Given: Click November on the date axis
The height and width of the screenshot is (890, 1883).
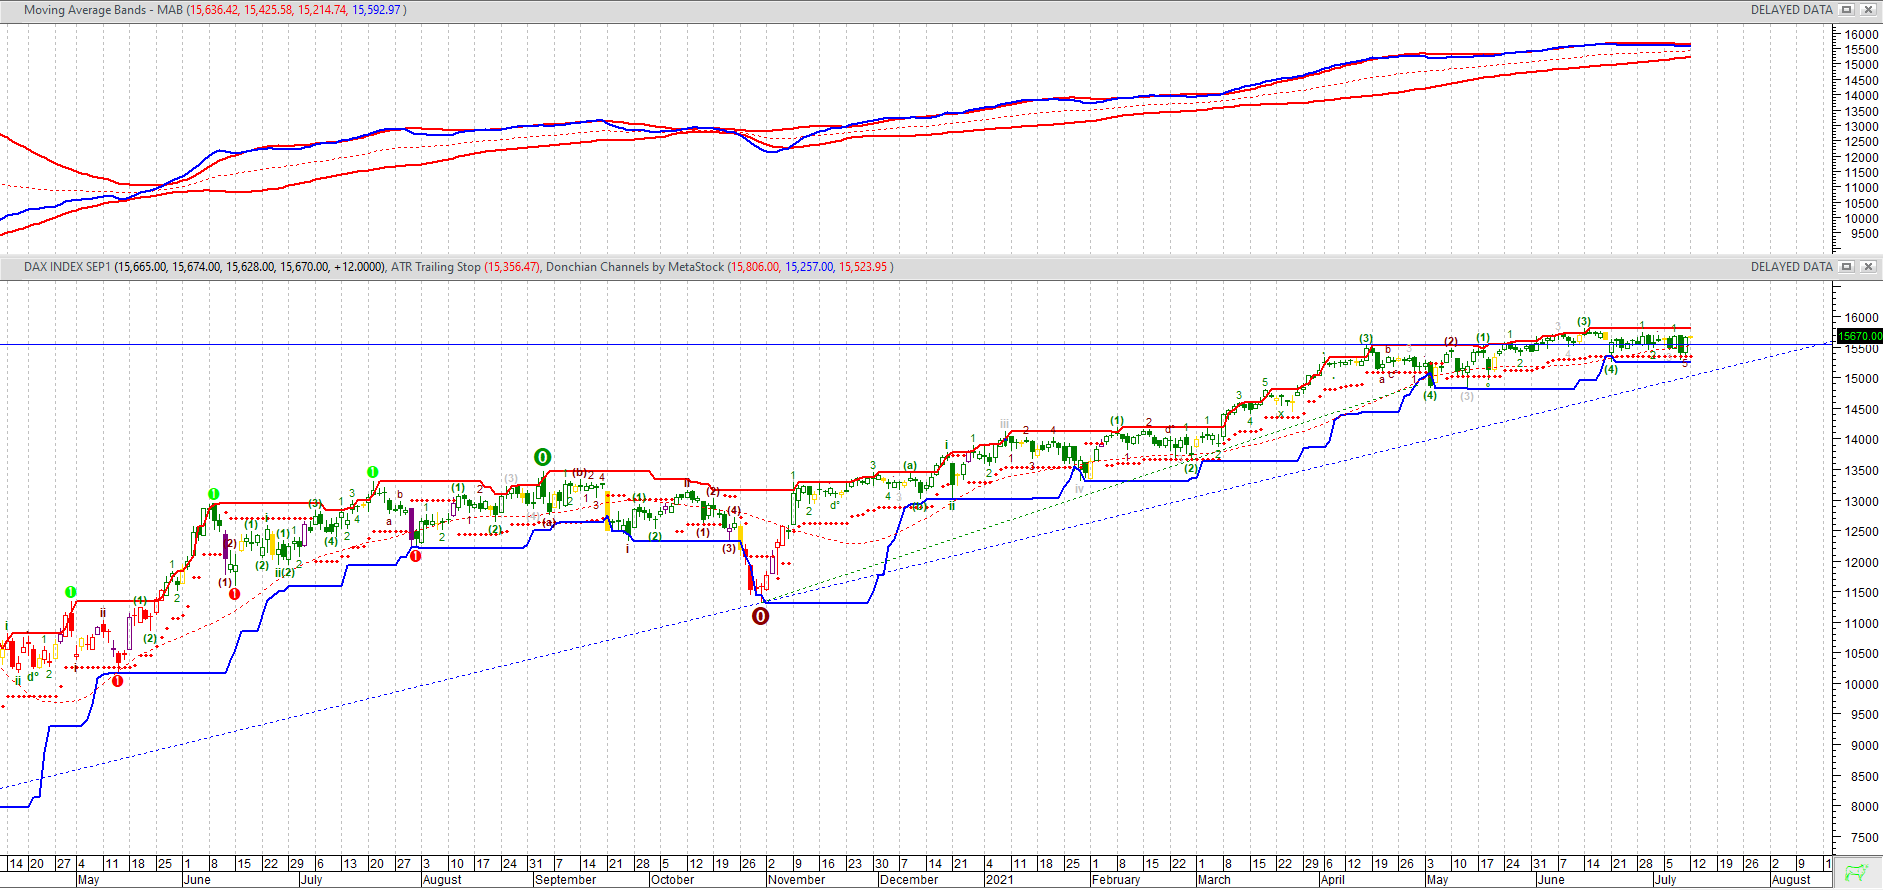Looking at the screenshot, I should 796,880.
